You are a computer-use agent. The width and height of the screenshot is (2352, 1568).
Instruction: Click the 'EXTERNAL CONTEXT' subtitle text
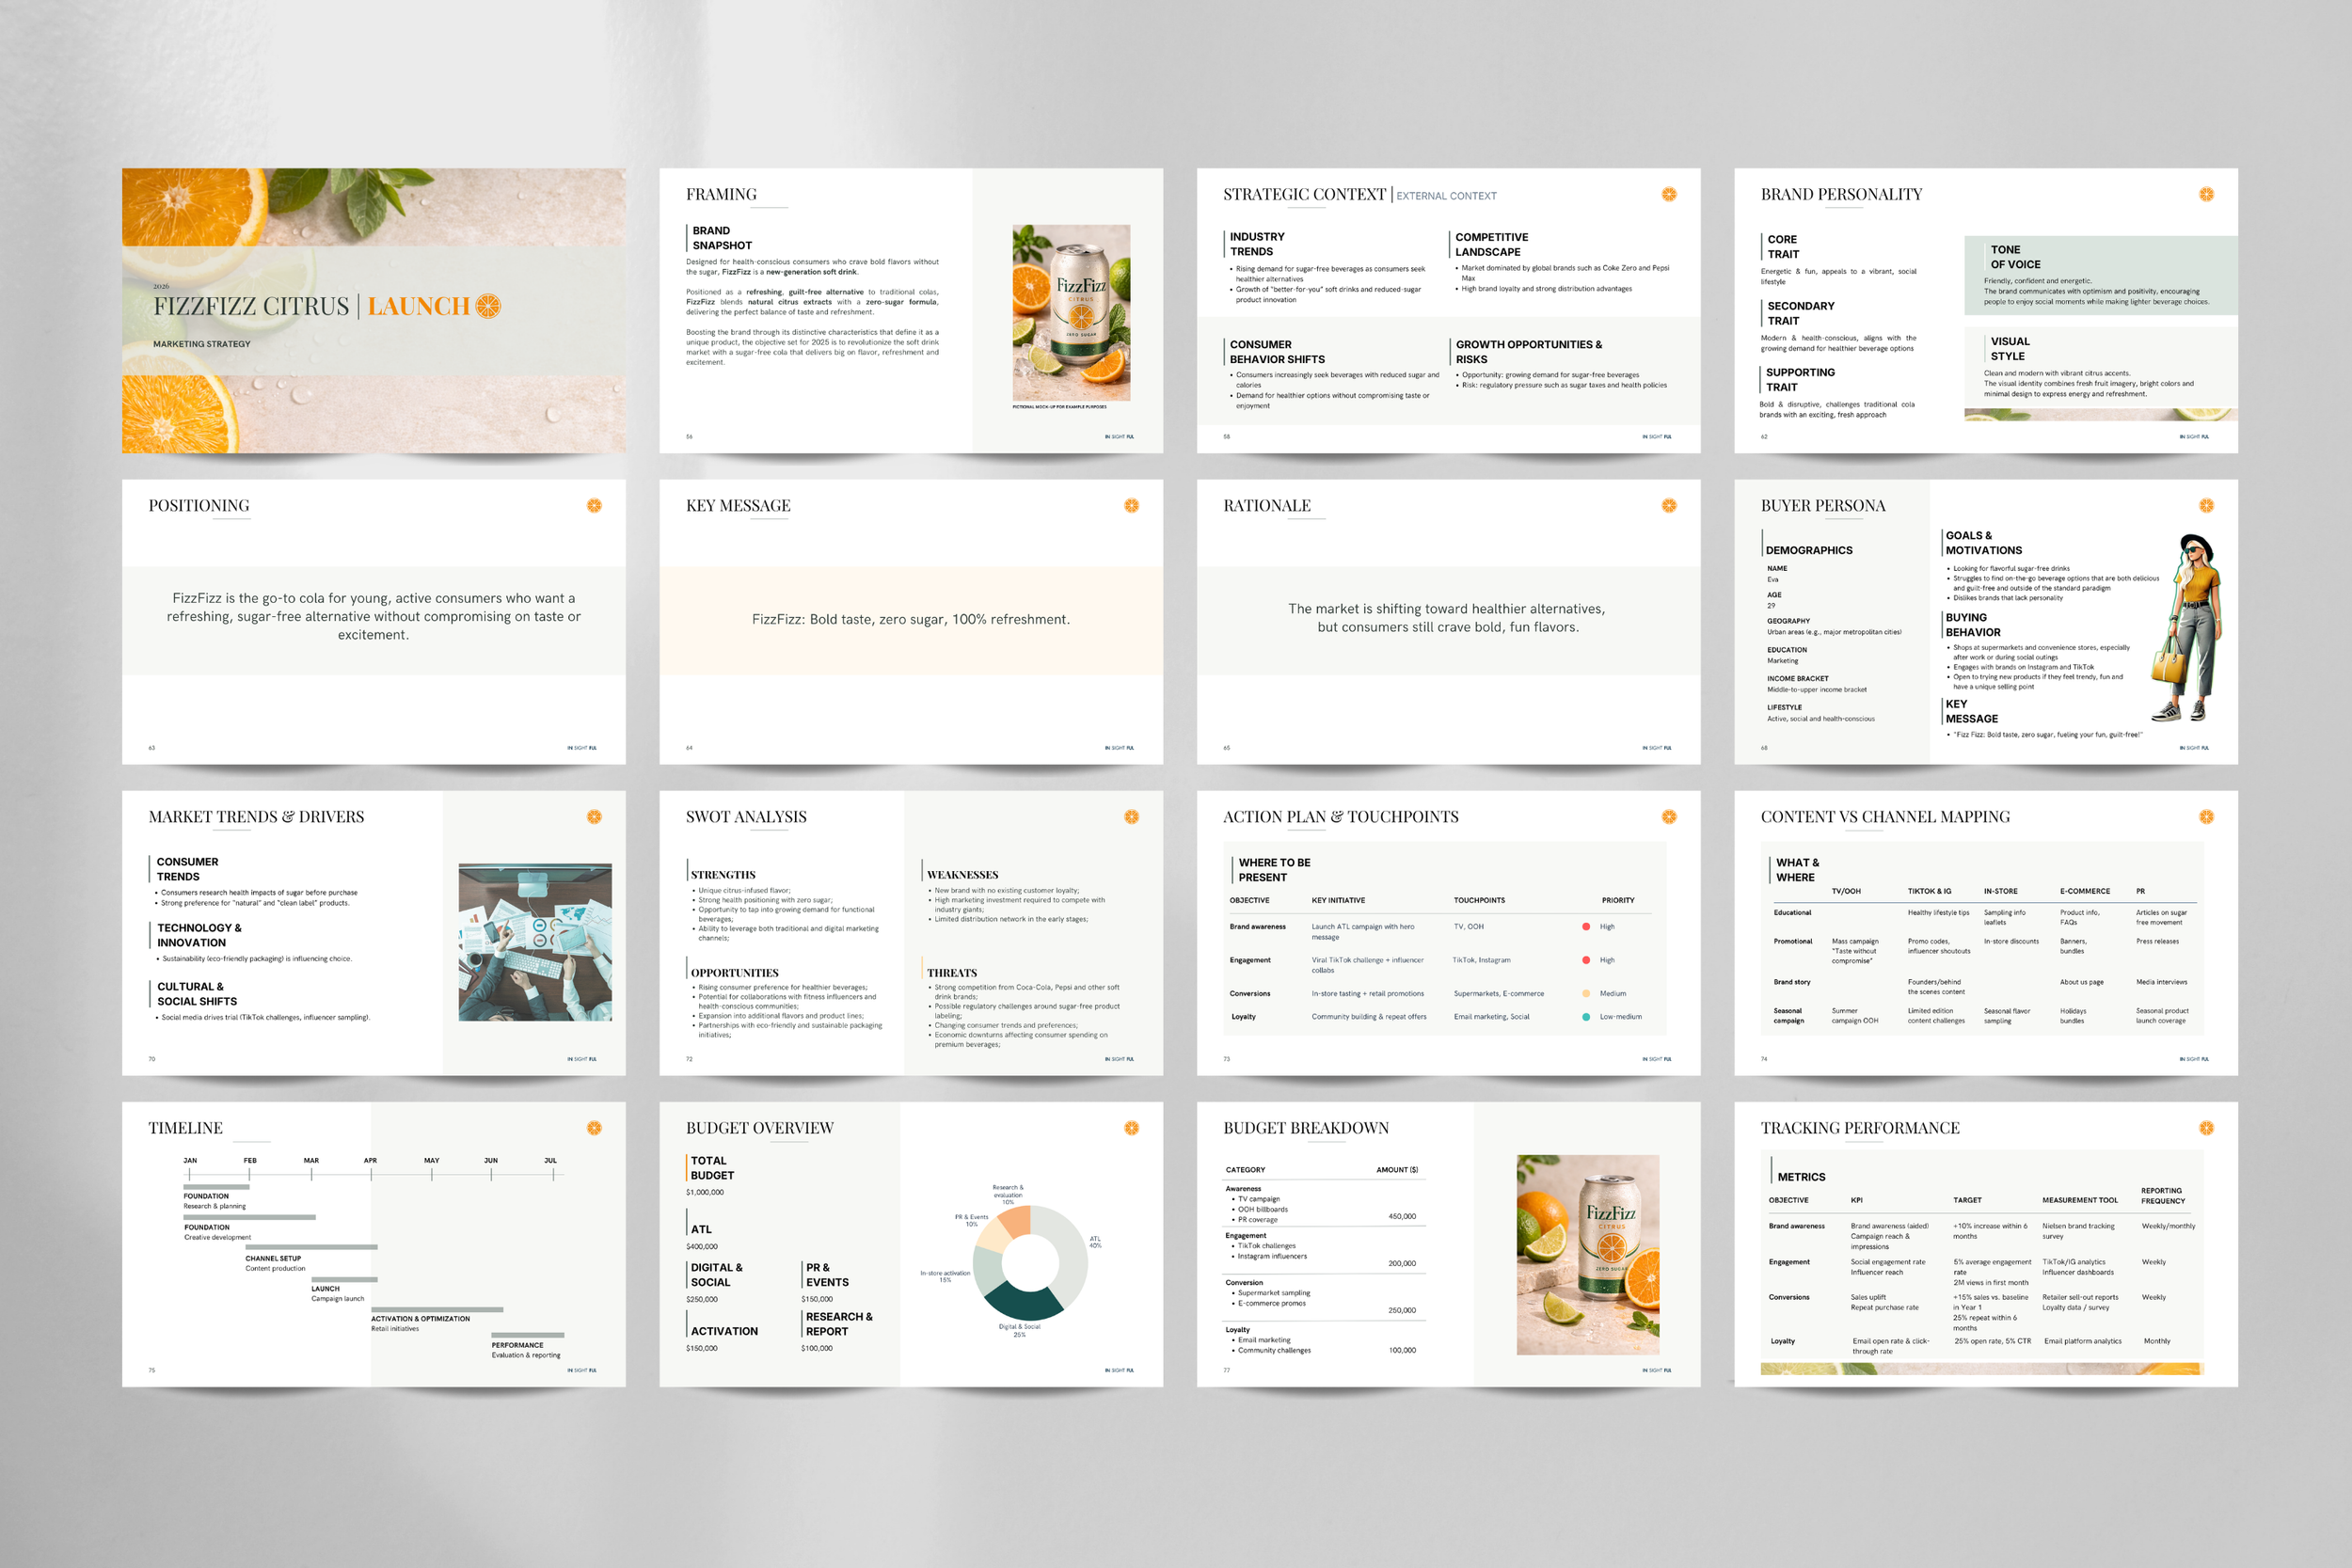pyautogui.click(x=1446, y=196)
